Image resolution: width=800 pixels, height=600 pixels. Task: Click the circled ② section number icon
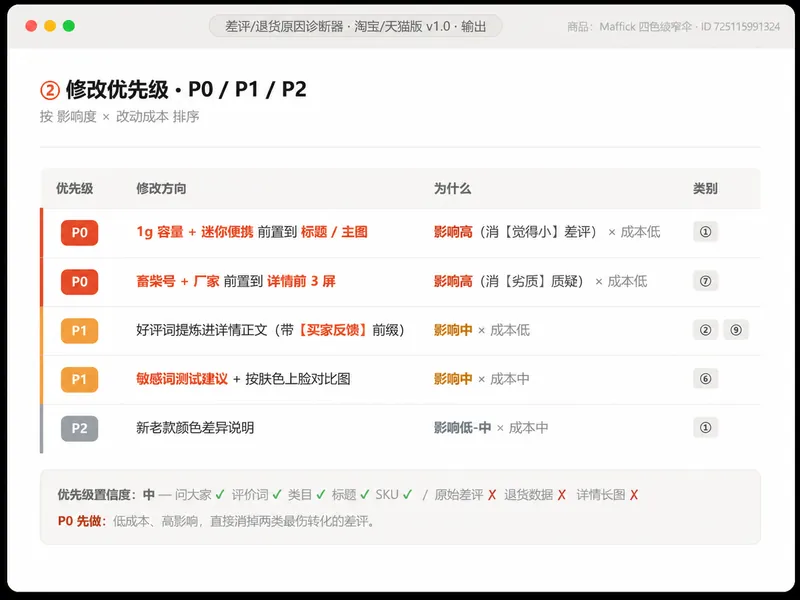coord(50,90)
